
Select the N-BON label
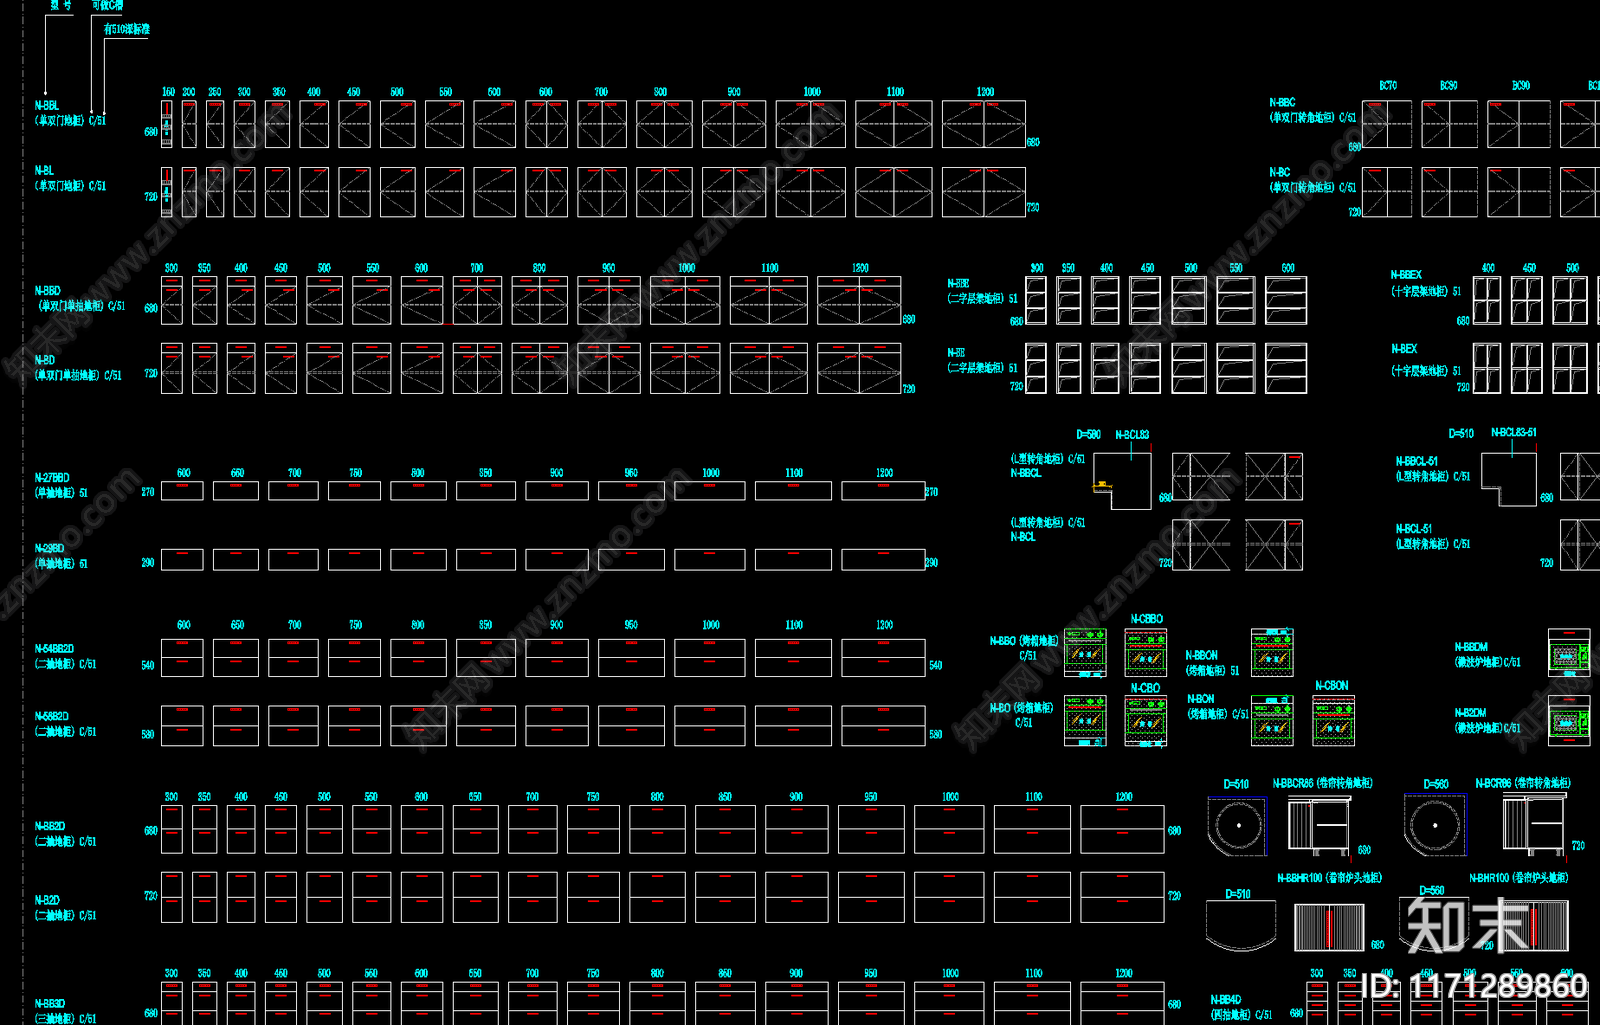(x=1201, y=700)
